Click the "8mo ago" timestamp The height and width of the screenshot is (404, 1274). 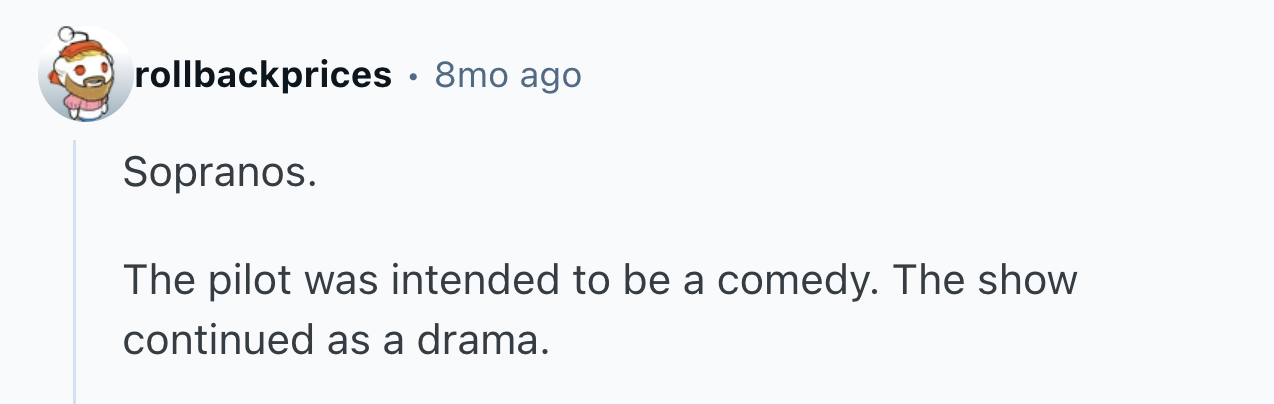508,76
